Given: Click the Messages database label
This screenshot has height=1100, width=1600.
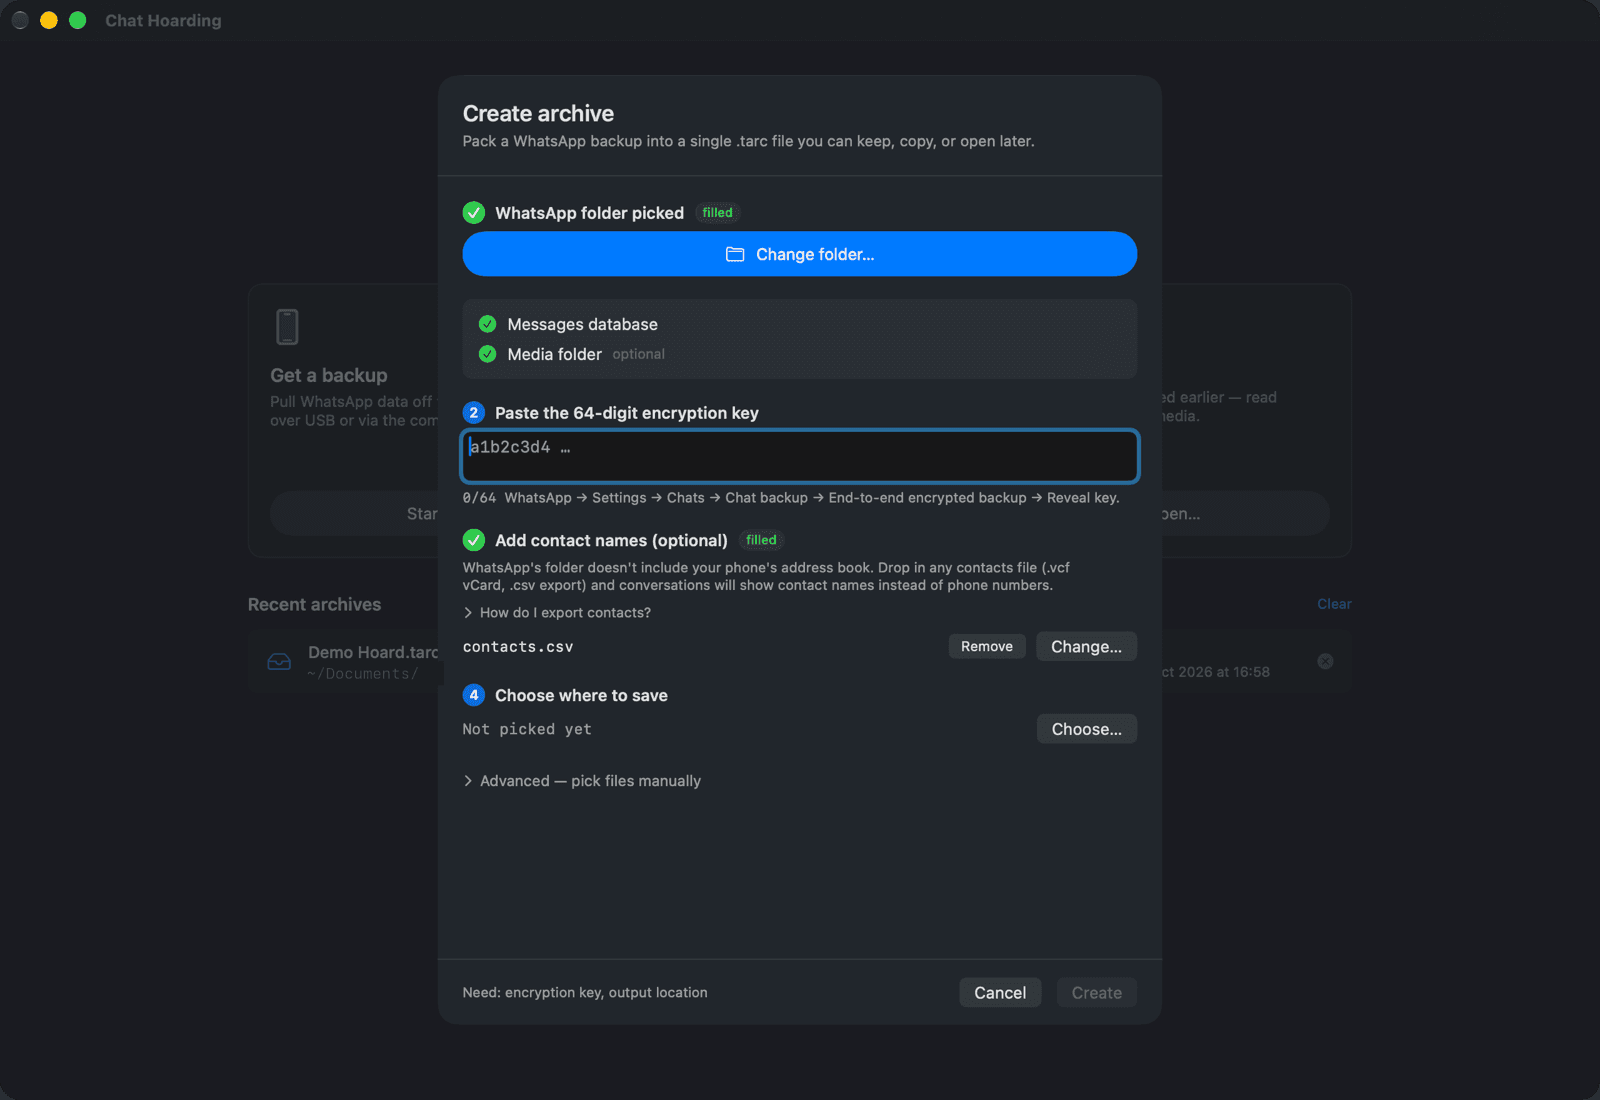Looking at the screenshot, I should coord(582,324).
